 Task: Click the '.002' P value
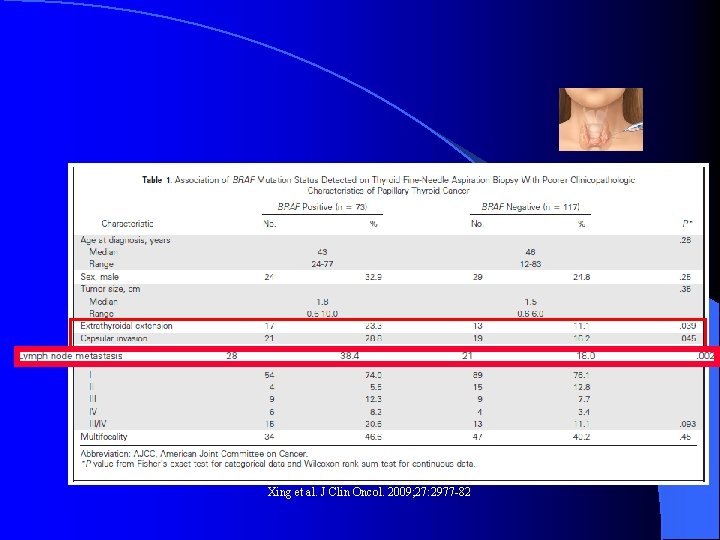[705, 356]
